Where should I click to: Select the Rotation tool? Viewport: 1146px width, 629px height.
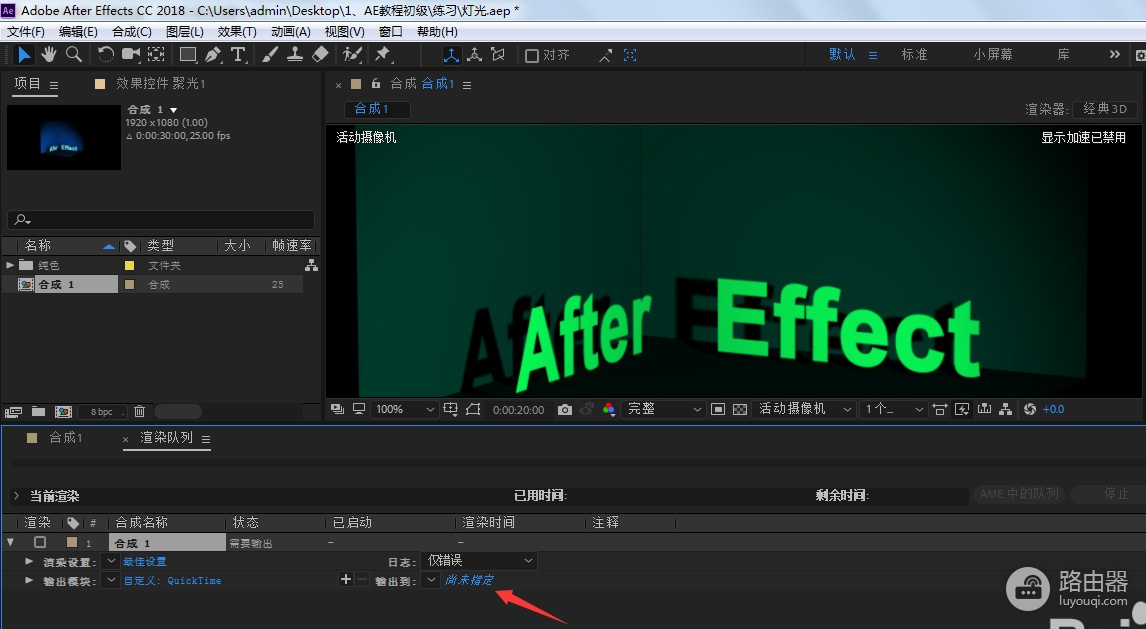coord(106,55)
